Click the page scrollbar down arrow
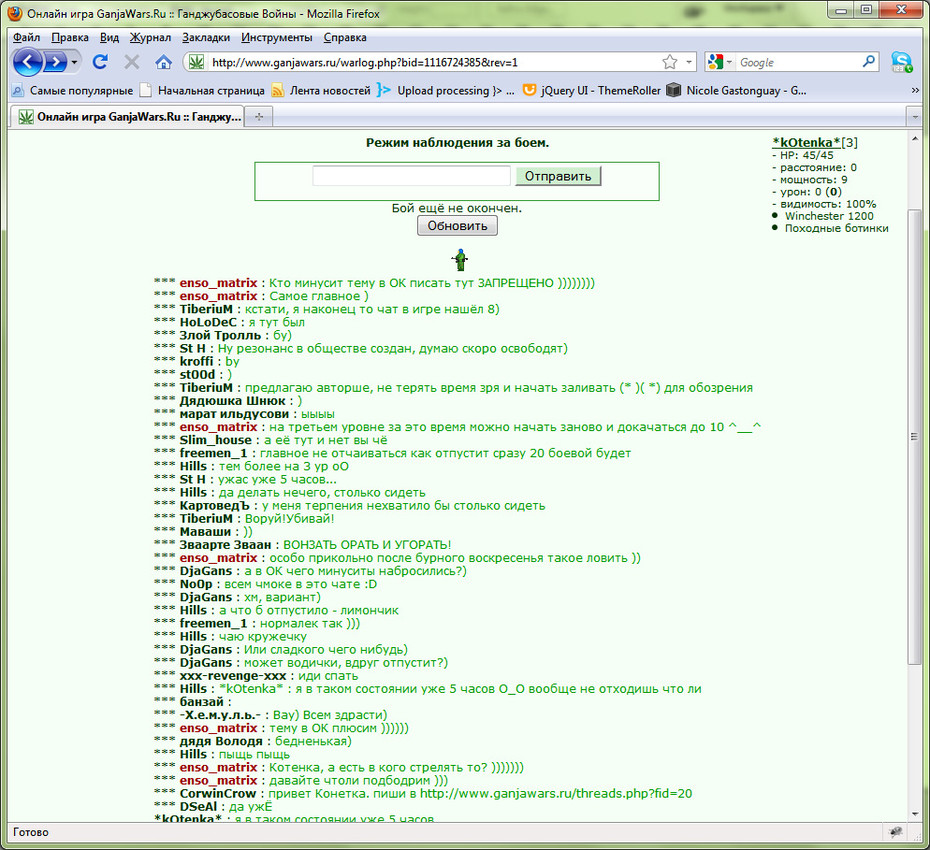The width and height of the screenshot is (930, 850). tap(915, 814)
